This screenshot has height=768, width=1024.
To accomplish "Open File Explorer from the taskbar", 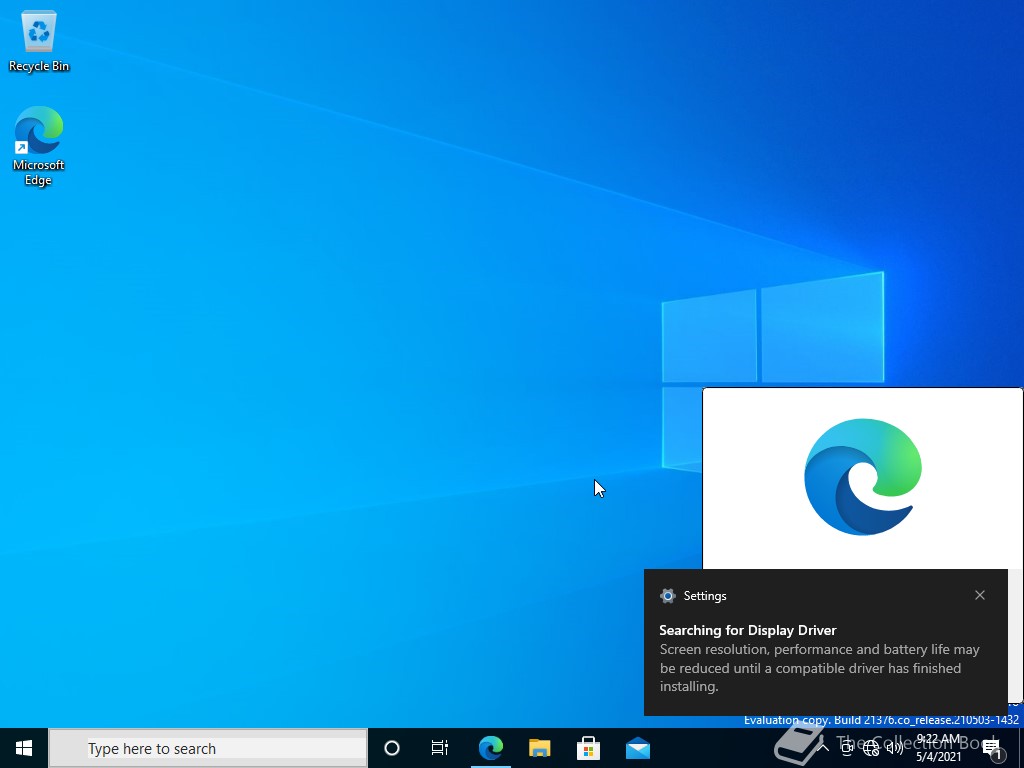I will [539, 748].
